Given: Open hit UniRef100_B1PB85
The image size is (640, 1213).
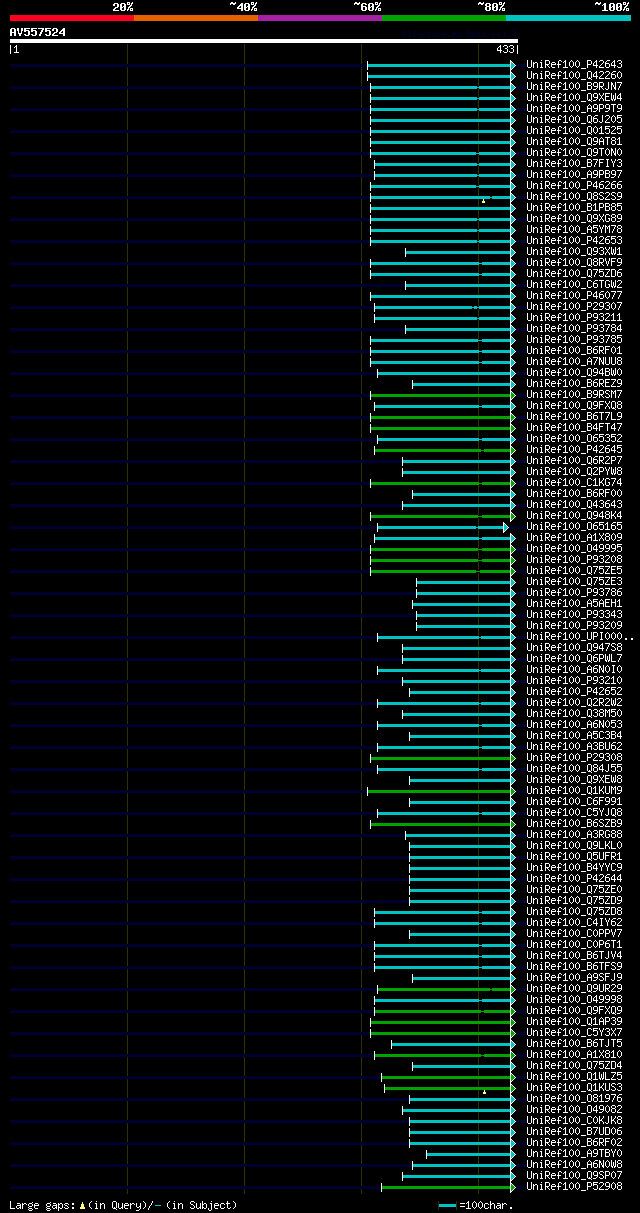Looking at the screenshot, I should pyautogui.click(x=574, y=207).
